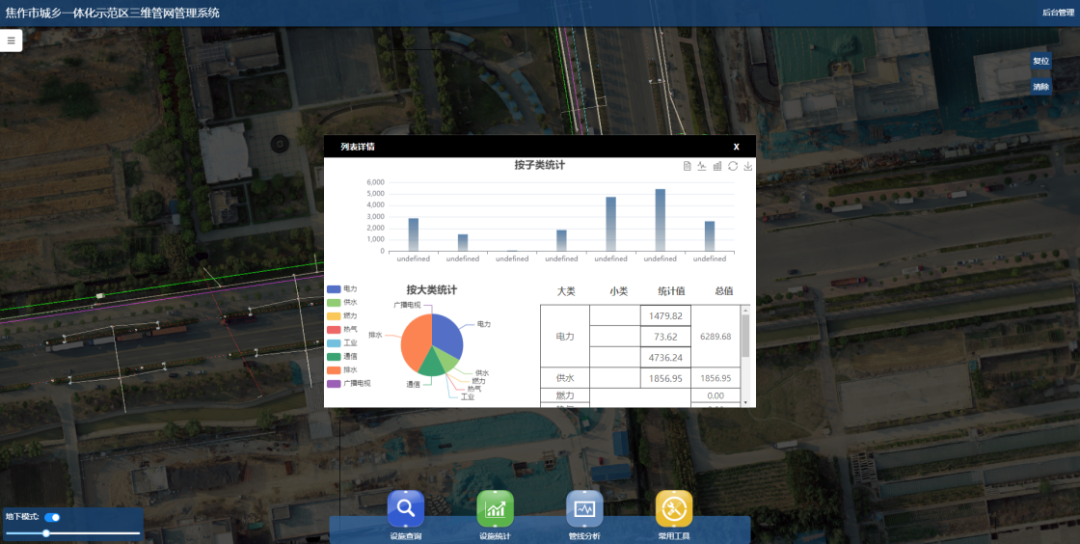Click the 复位 reset button

(1041, 61)
